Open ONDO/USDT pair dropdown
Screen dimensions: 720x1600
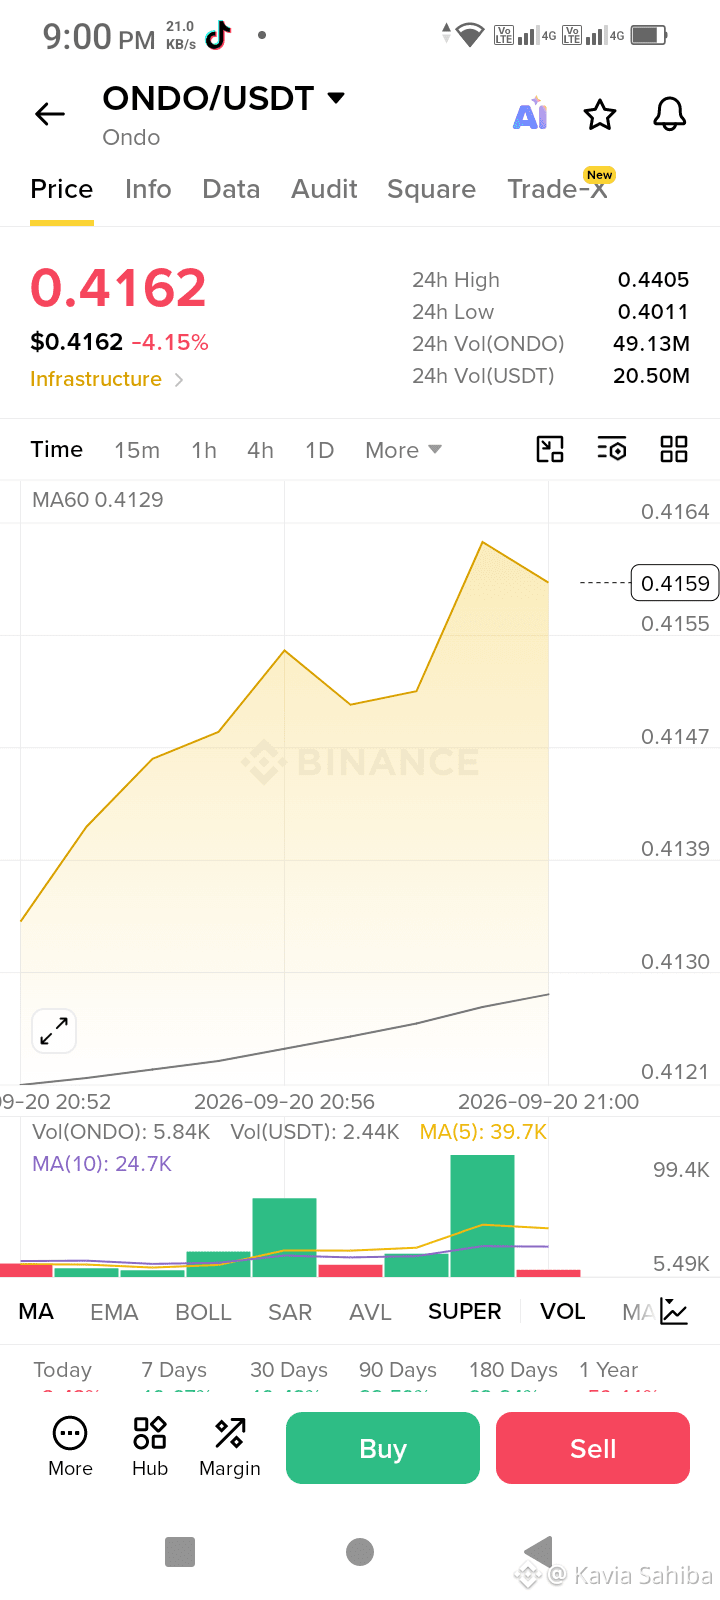click(x=336, y=98)
